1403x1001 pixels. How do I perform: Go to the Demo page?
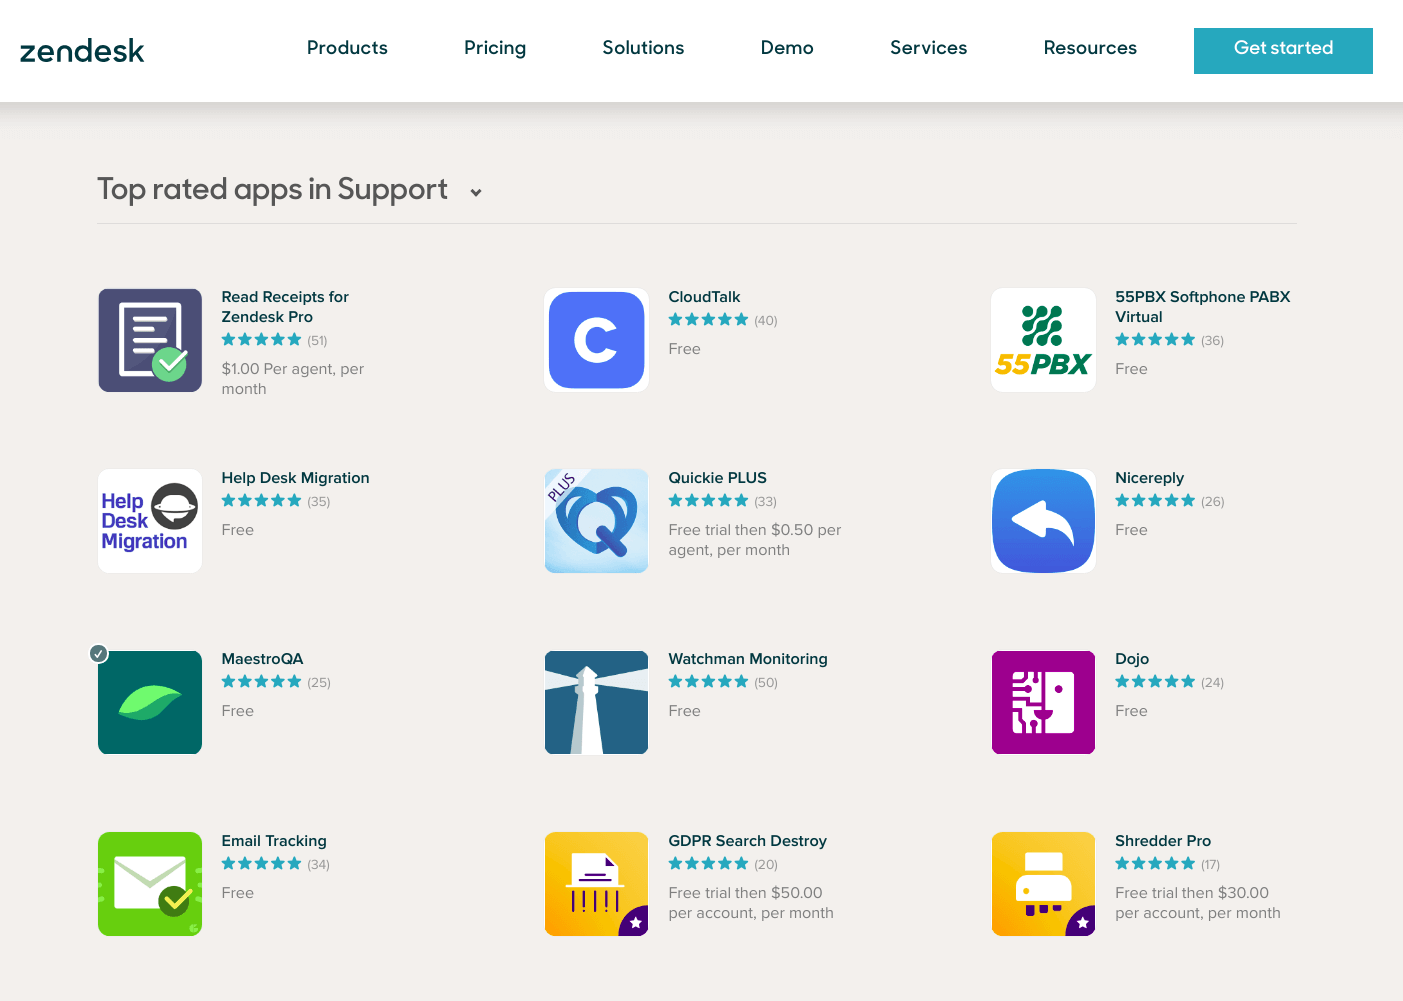pos(787,48)
